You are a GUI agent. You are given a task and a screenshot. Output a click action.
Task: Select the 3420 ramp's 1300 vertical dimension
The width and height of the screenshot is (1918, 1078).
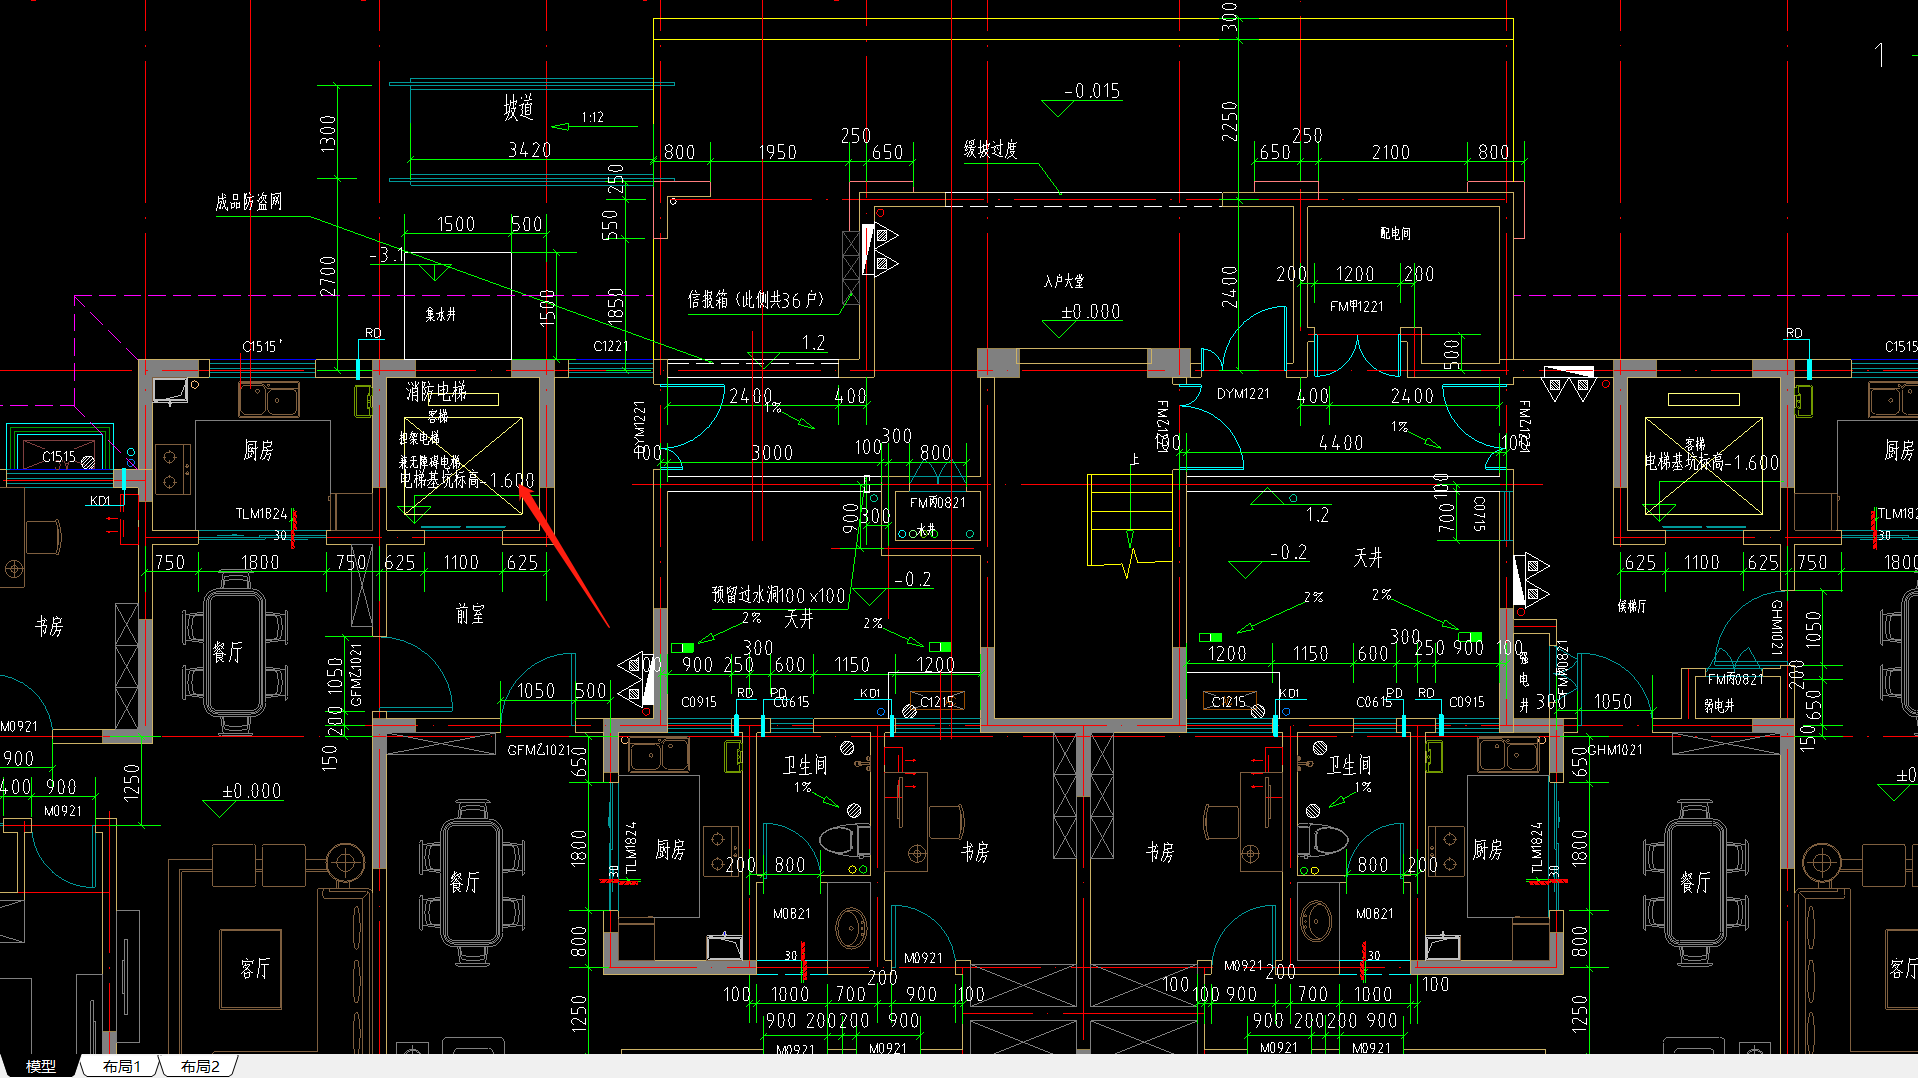[x=328, y=133]
